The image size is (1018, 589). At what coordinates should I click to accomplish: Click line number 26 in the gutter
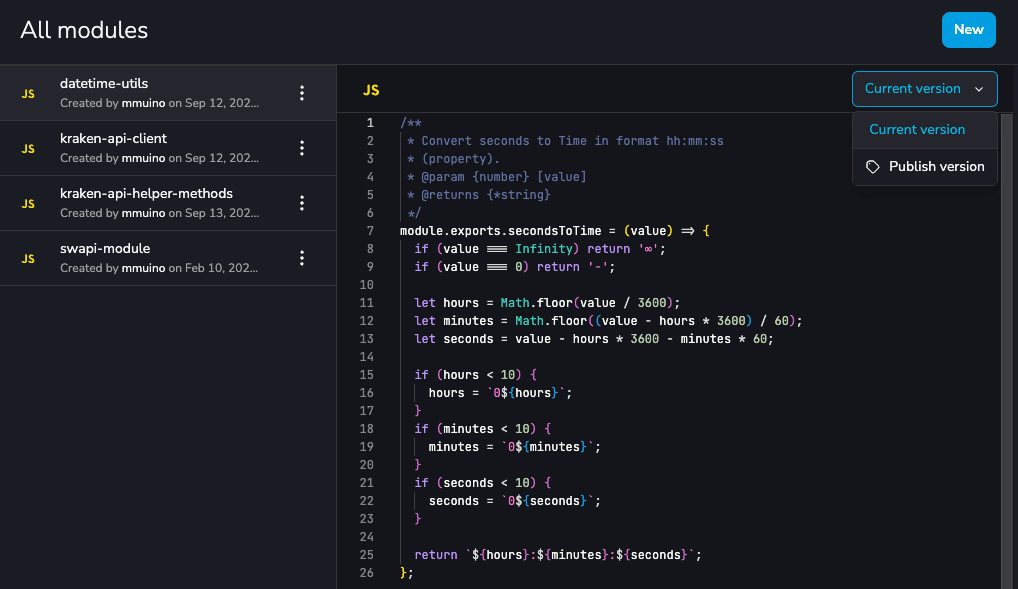pos(366,573)
